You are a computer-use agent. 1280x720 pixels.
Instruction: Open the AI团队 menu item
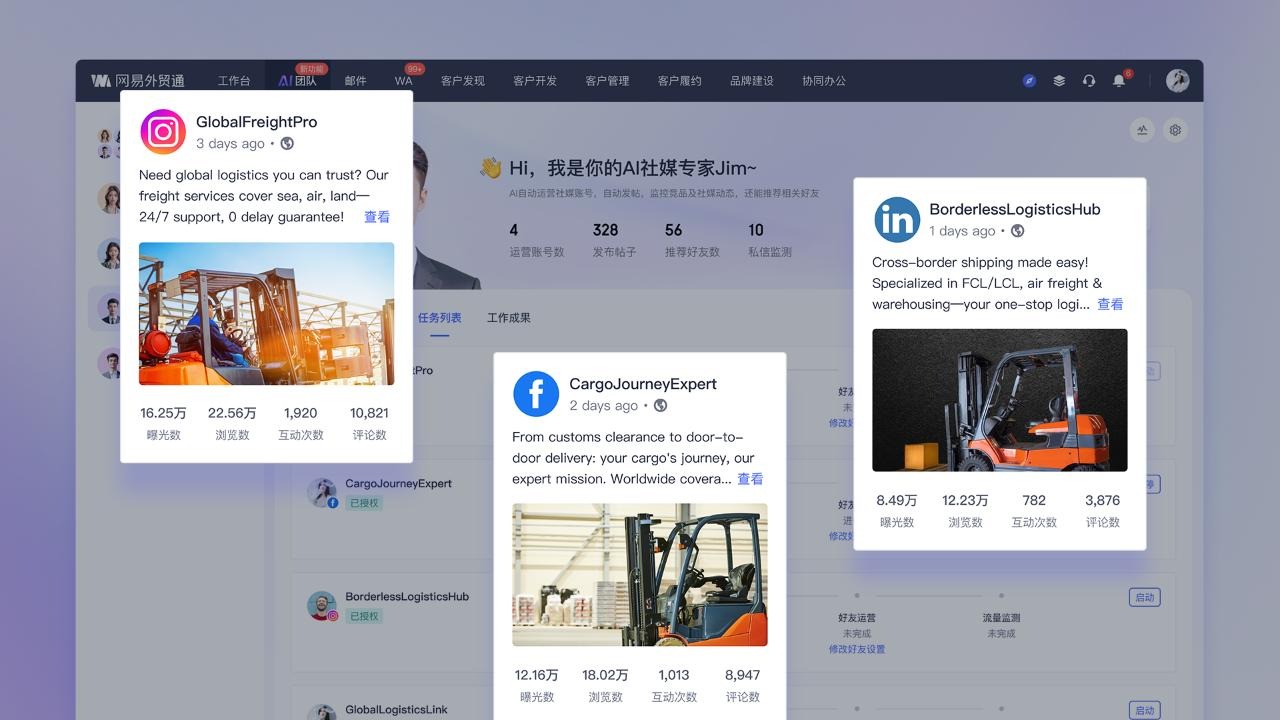(x=297, y=81)
